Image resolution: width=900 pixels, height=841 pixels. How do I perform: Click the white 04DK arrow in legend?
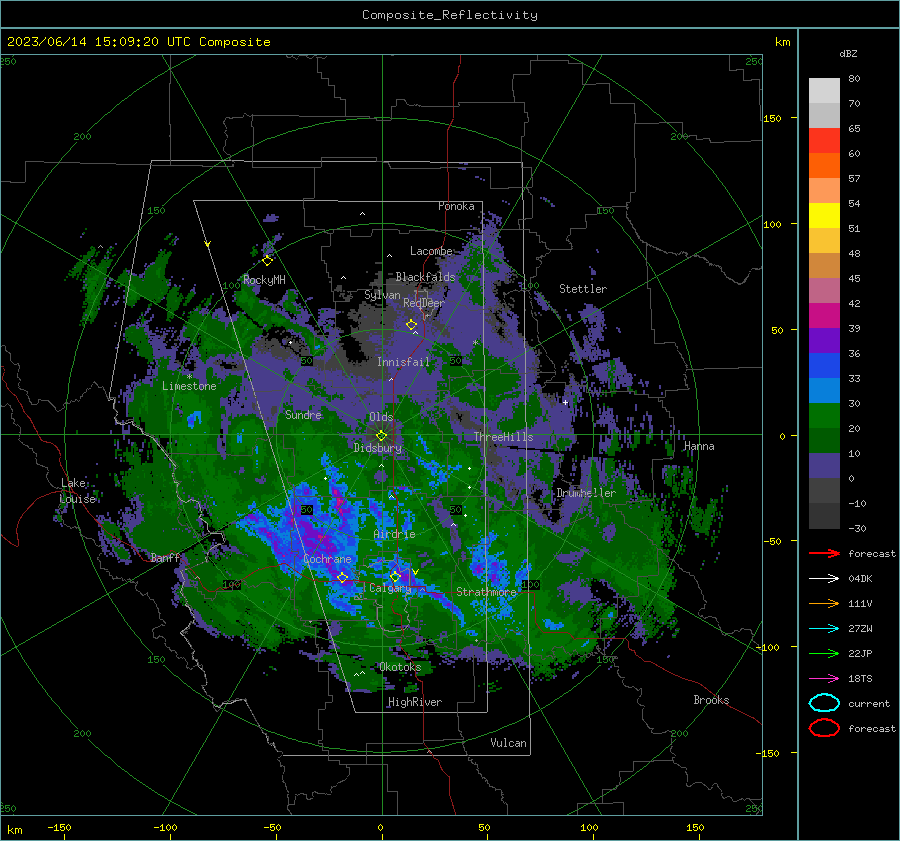pyautogui.click(x=824, y=578)
